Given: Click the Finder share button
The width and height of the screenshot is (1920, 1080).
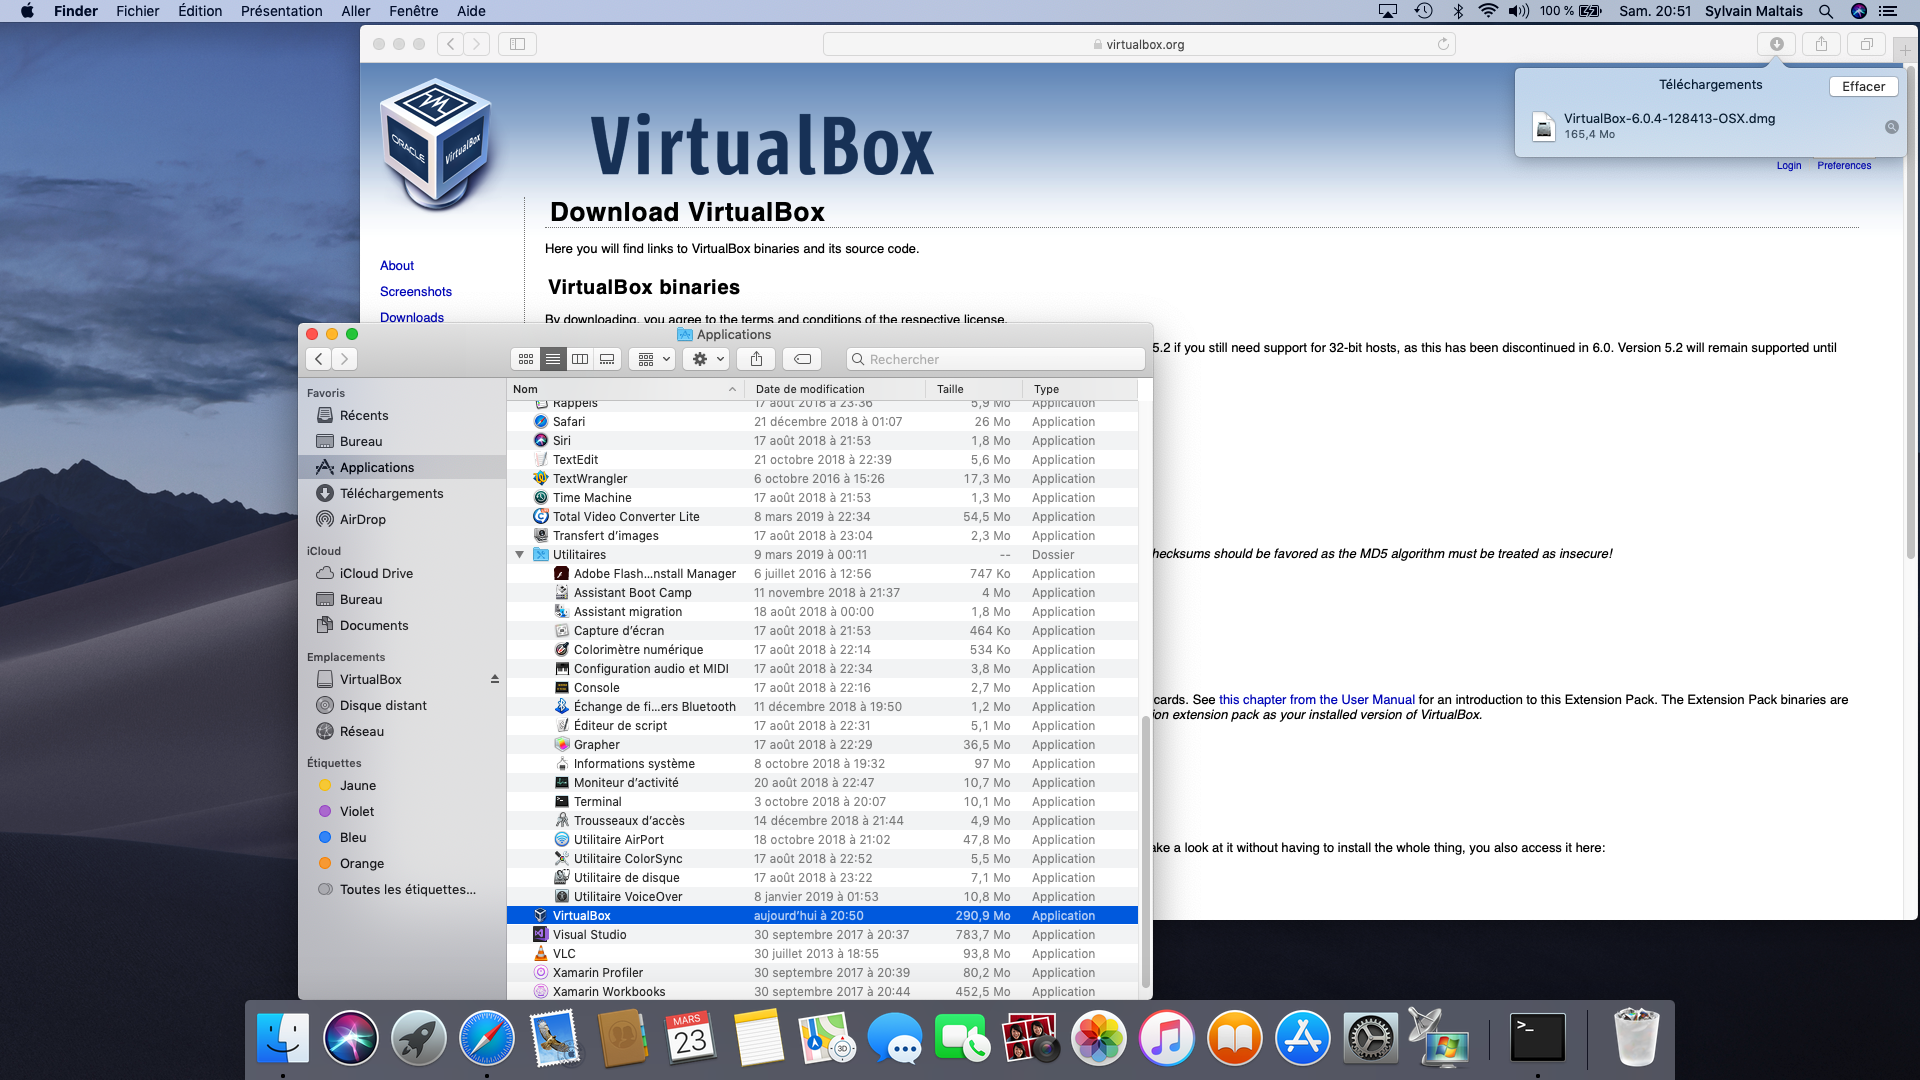Looking at the screenshot, I should pos(756,359).
